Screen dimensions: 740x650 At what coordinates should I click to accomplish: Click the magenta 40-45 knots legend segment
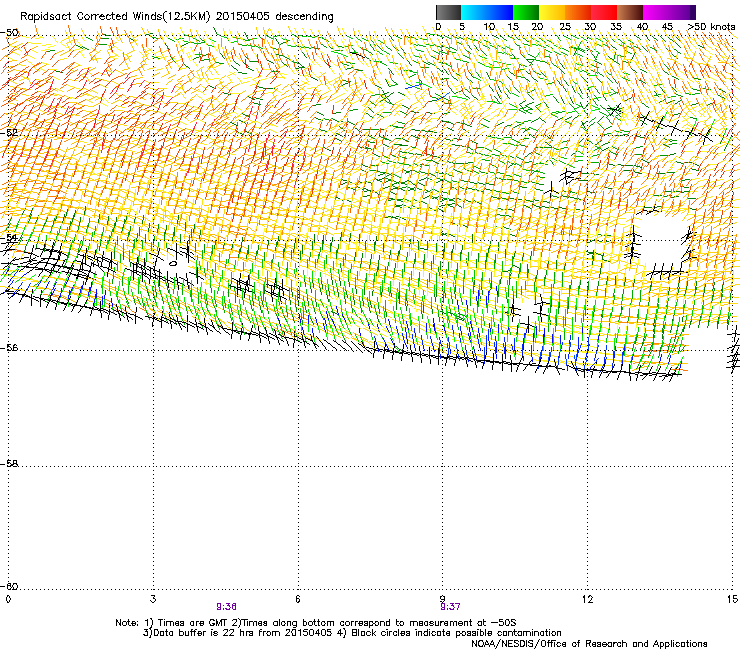pyautogui.click(x=656, y=12)
